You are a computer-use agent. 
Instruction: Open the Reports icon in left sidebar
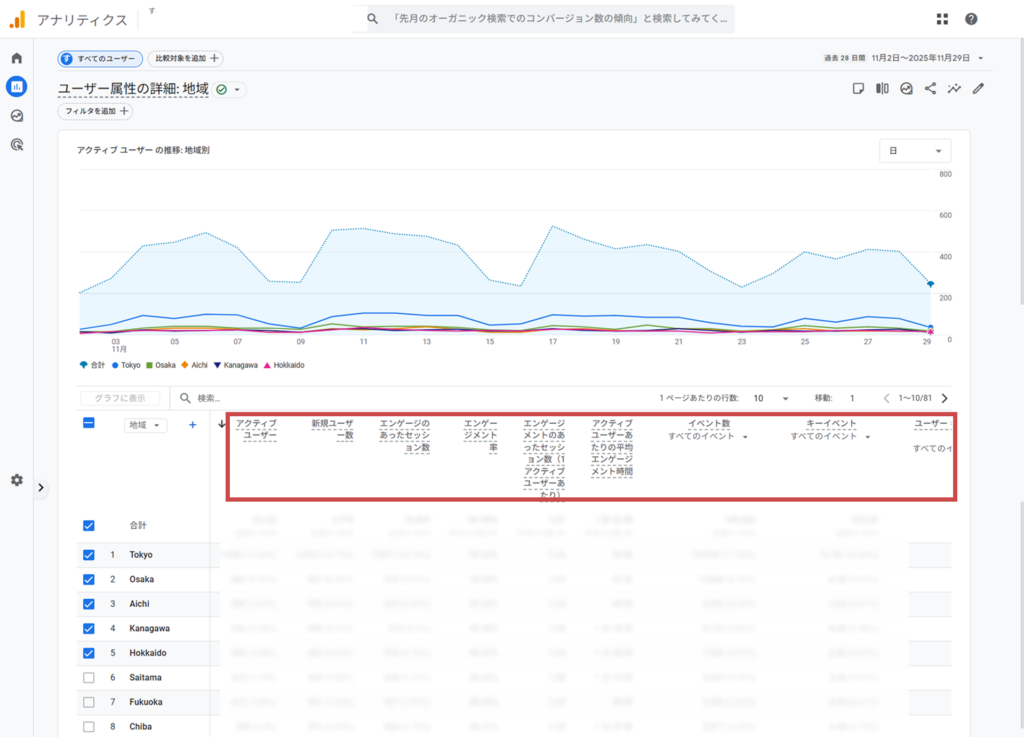16,87
